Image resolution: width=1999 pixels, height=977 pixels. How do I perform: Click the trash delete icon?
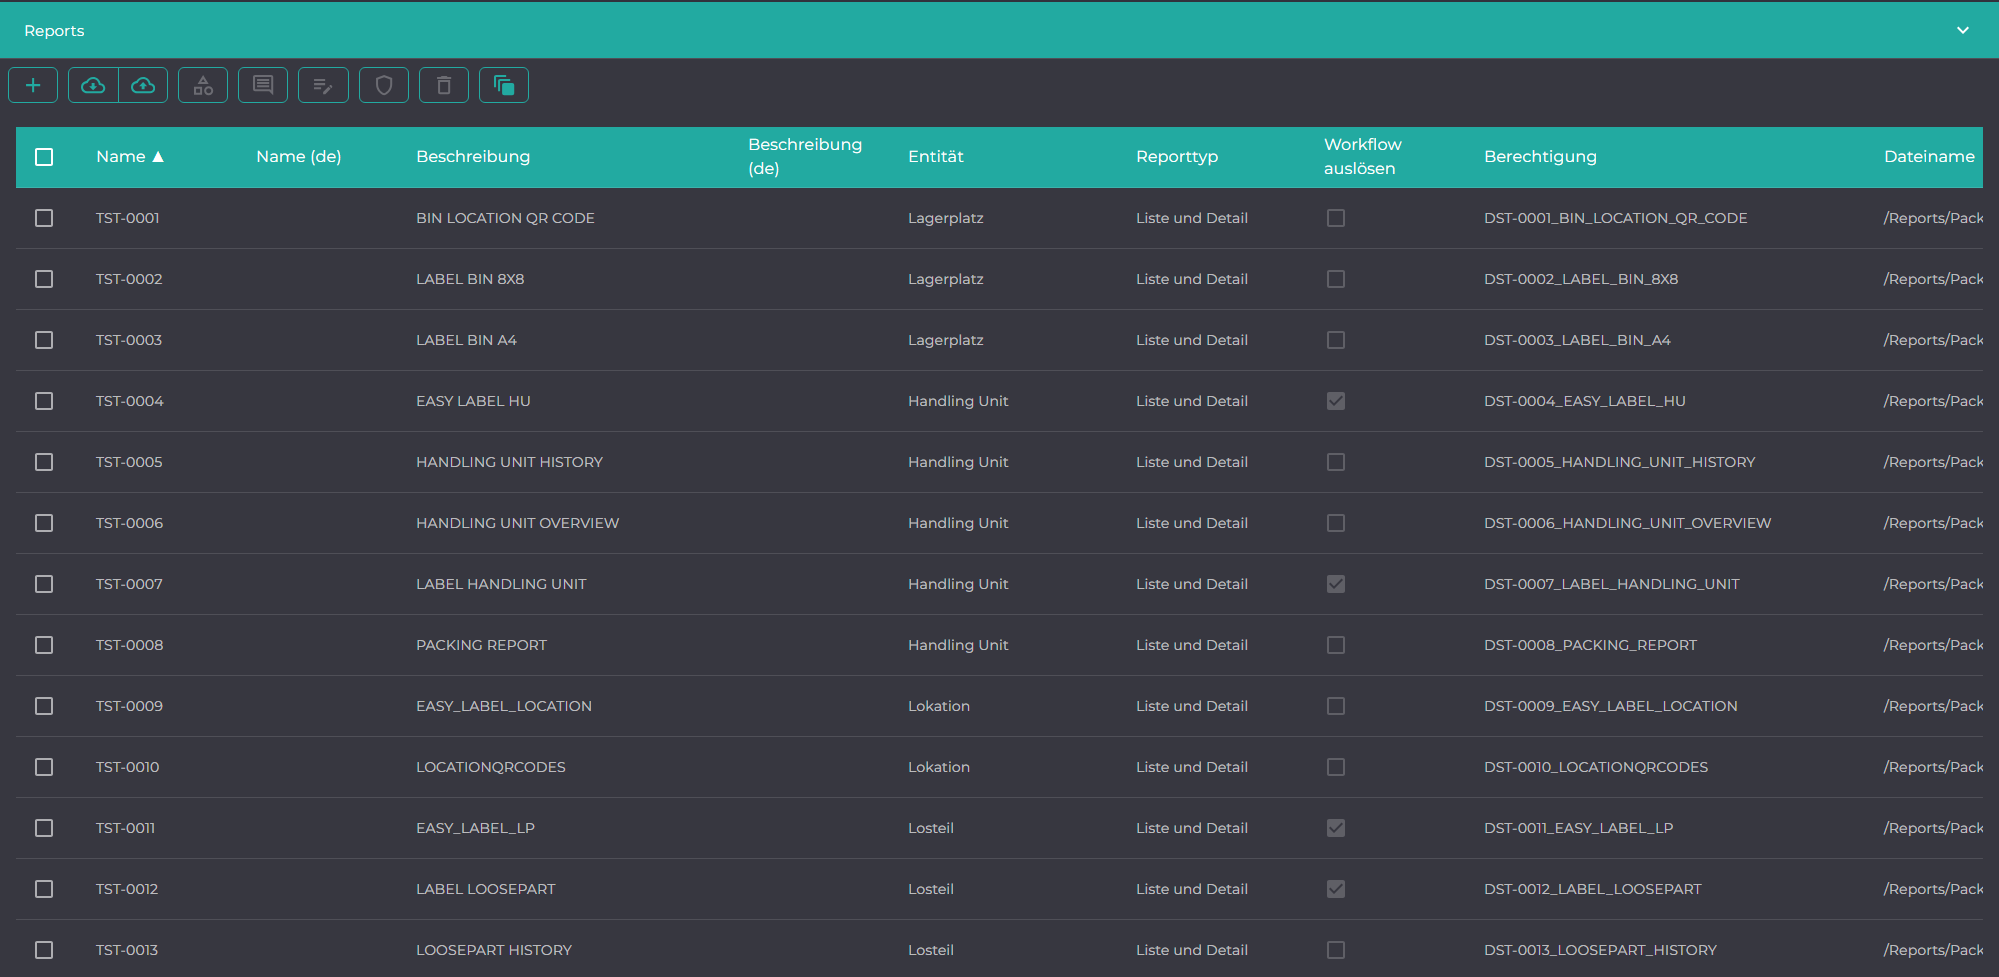click(x=444, y=85)
